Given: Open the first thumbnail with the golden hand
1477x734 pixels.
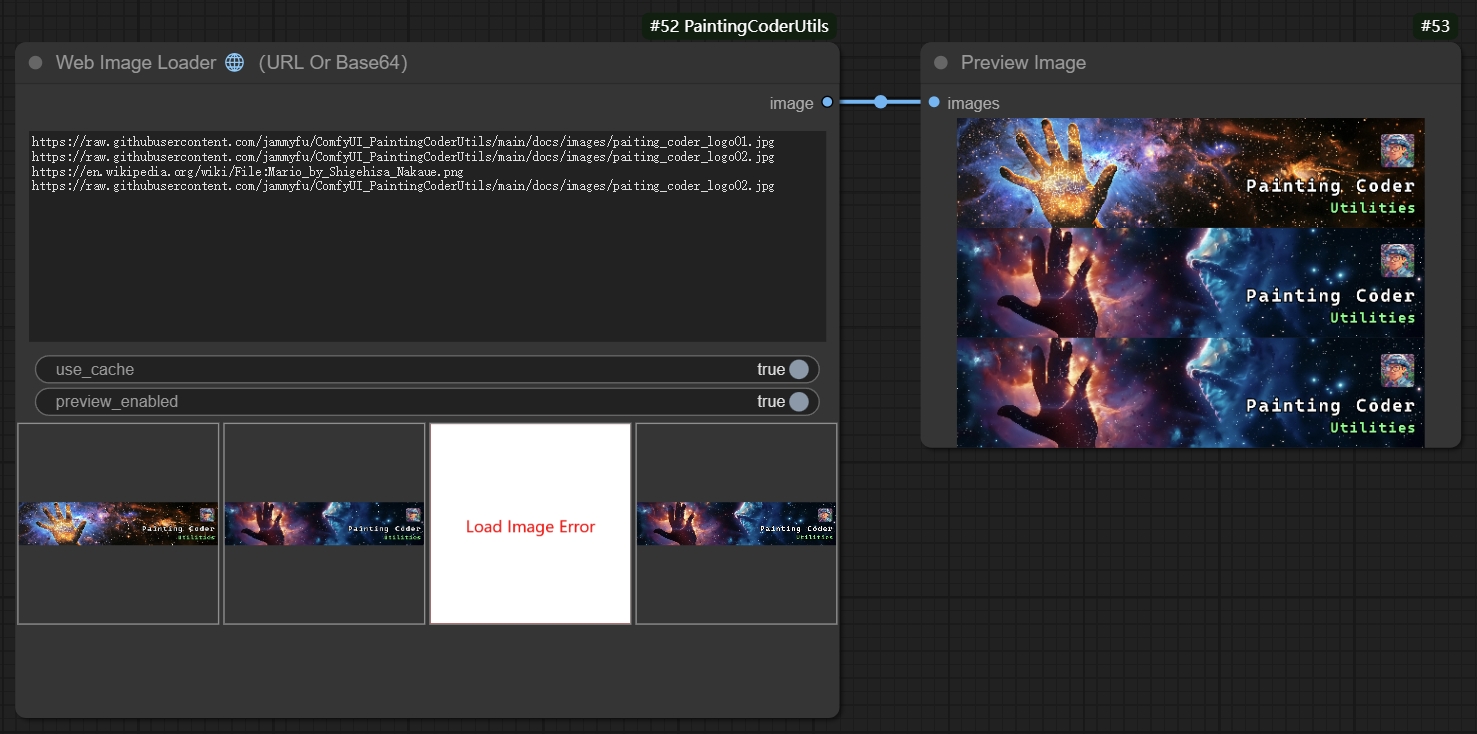Looking at the screenshot, I should click(118, 523).
